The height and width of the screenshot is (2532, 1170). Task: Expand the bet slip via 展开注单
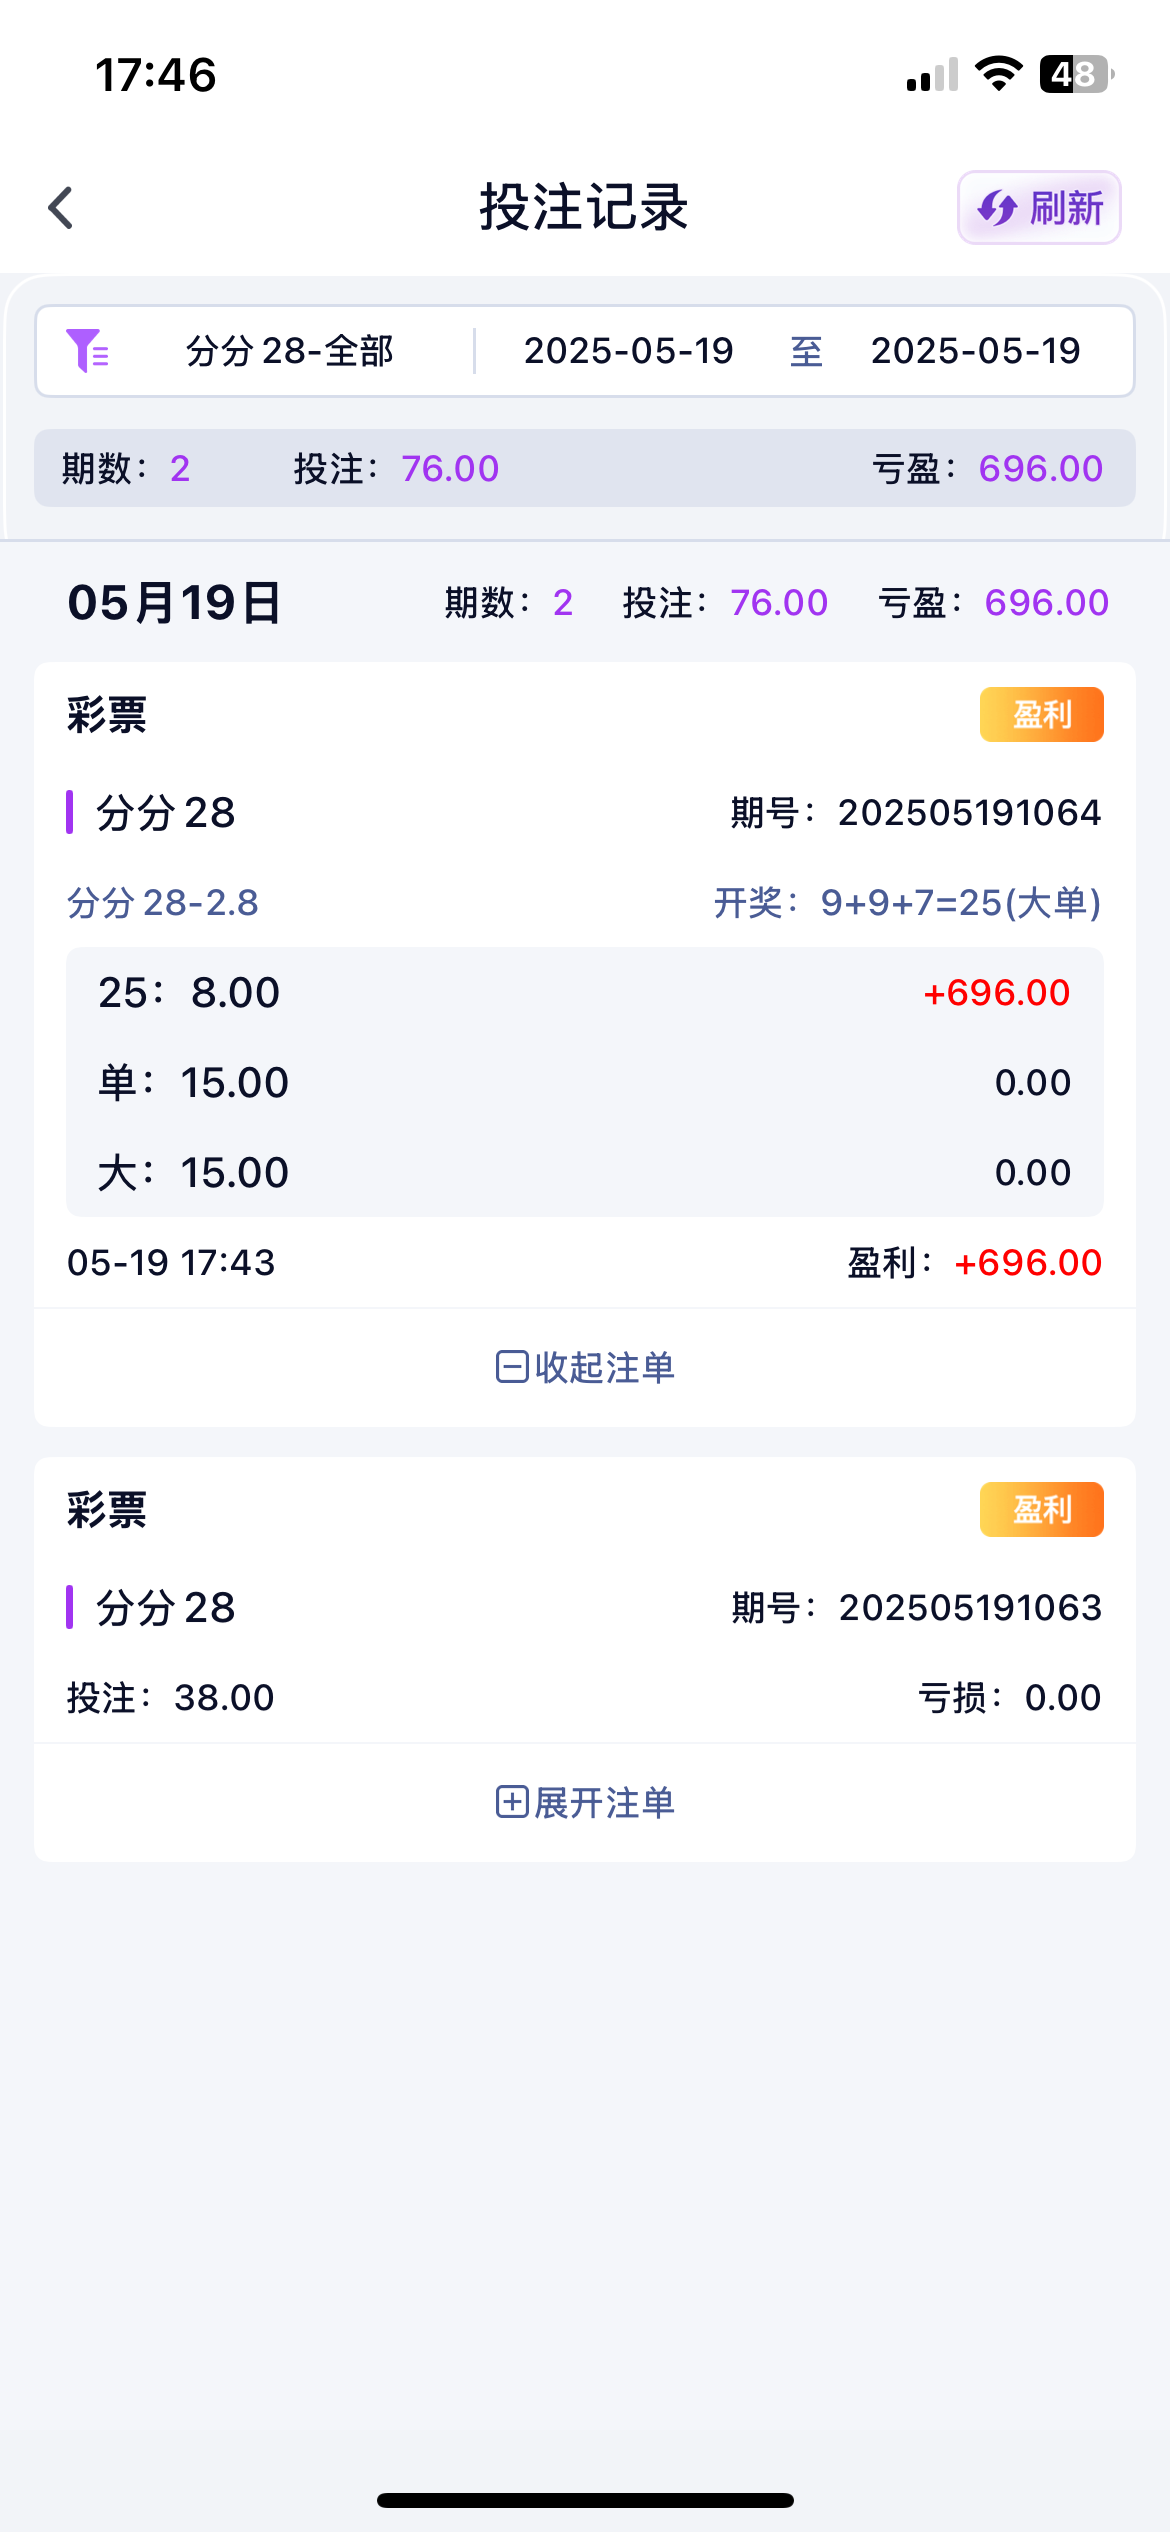pos(604,1803)
